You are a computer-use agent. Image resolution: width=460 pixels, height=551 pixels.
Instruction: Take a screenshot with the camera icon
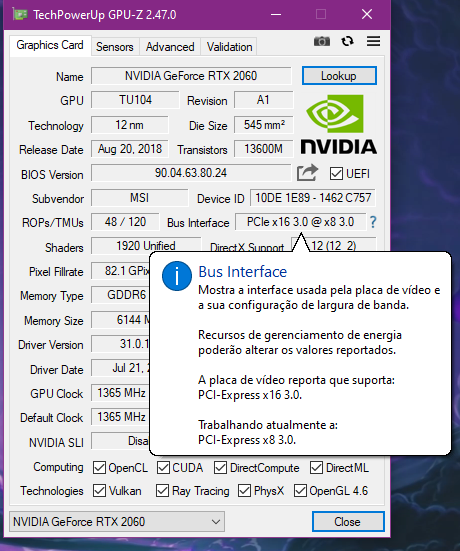click(322, 41)
